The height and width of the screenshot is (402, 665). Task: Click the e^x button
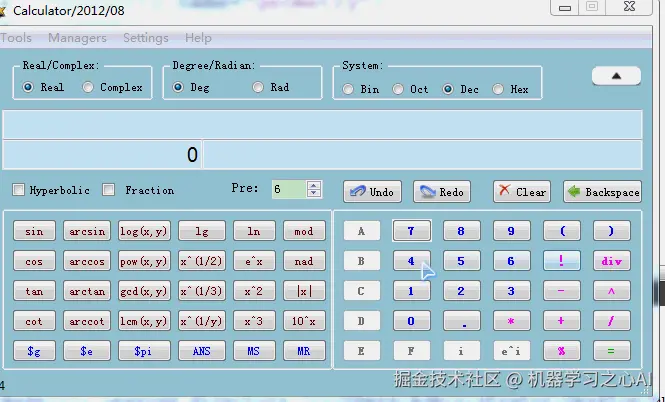click(254, 261)
